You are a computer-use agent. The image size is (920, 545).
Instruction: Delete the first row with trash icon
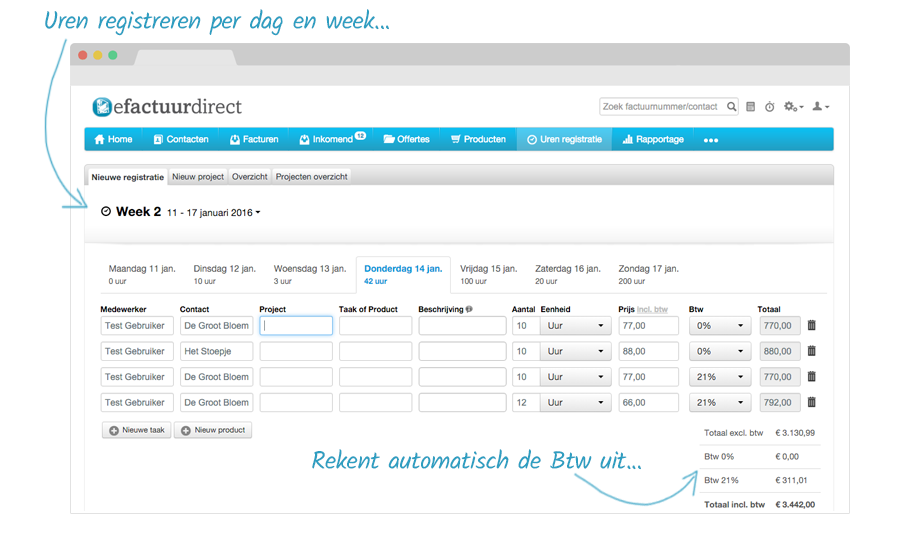click(811, 326)
